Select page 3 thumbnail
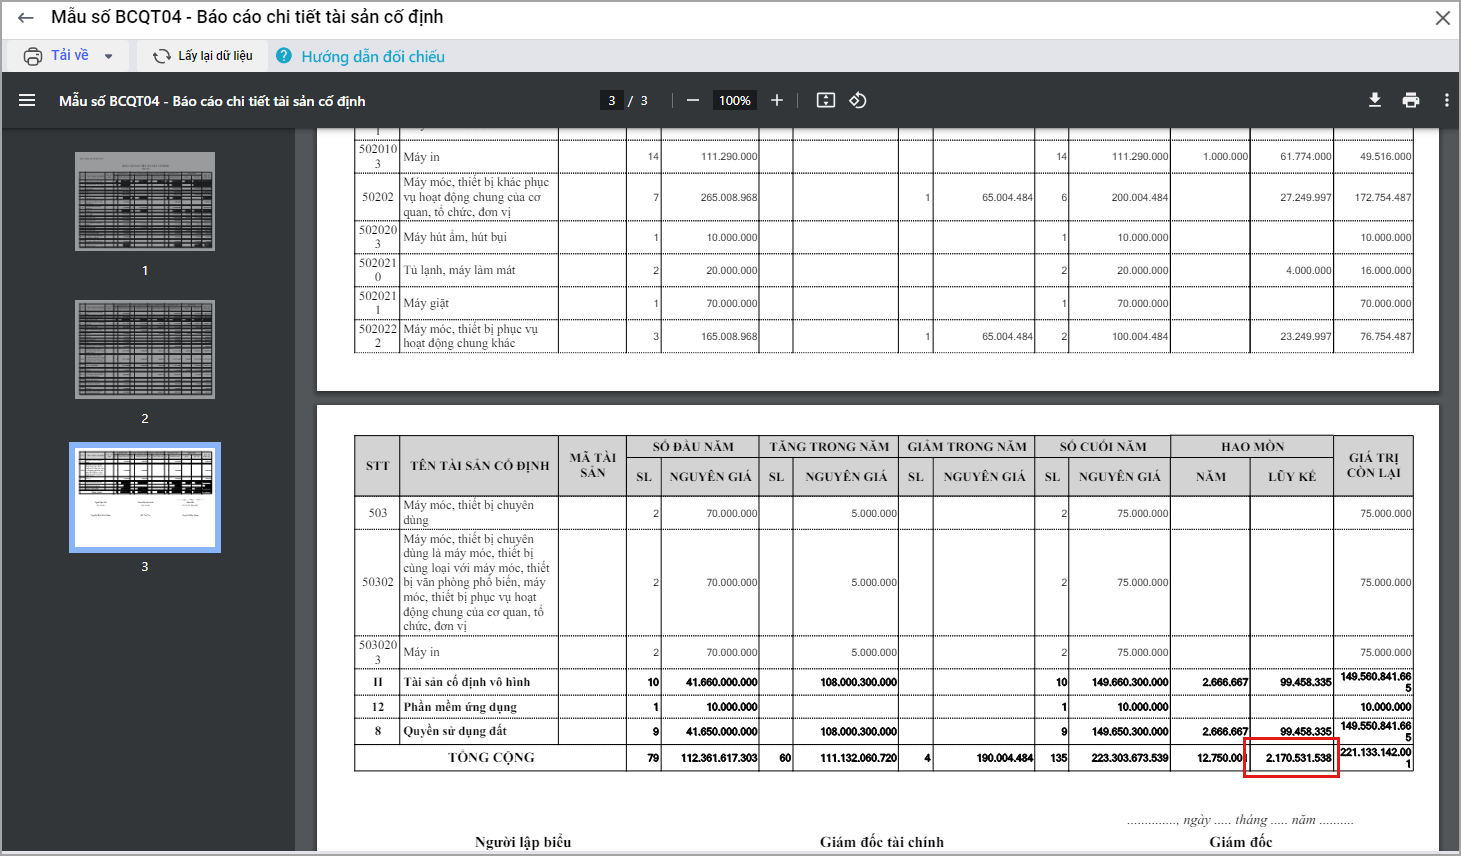Viewport: 1461px width, 856px height. 145,497
